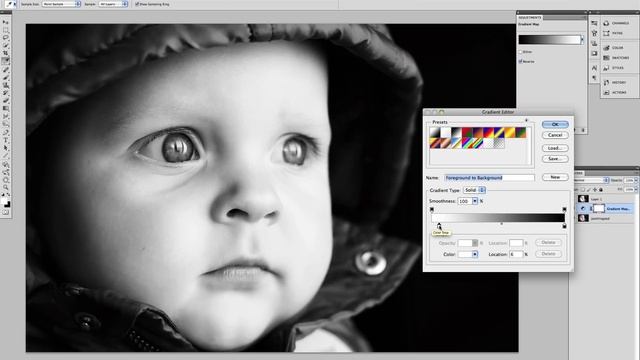Uncheck the Reverse checkbox in Adjustments

520,61
